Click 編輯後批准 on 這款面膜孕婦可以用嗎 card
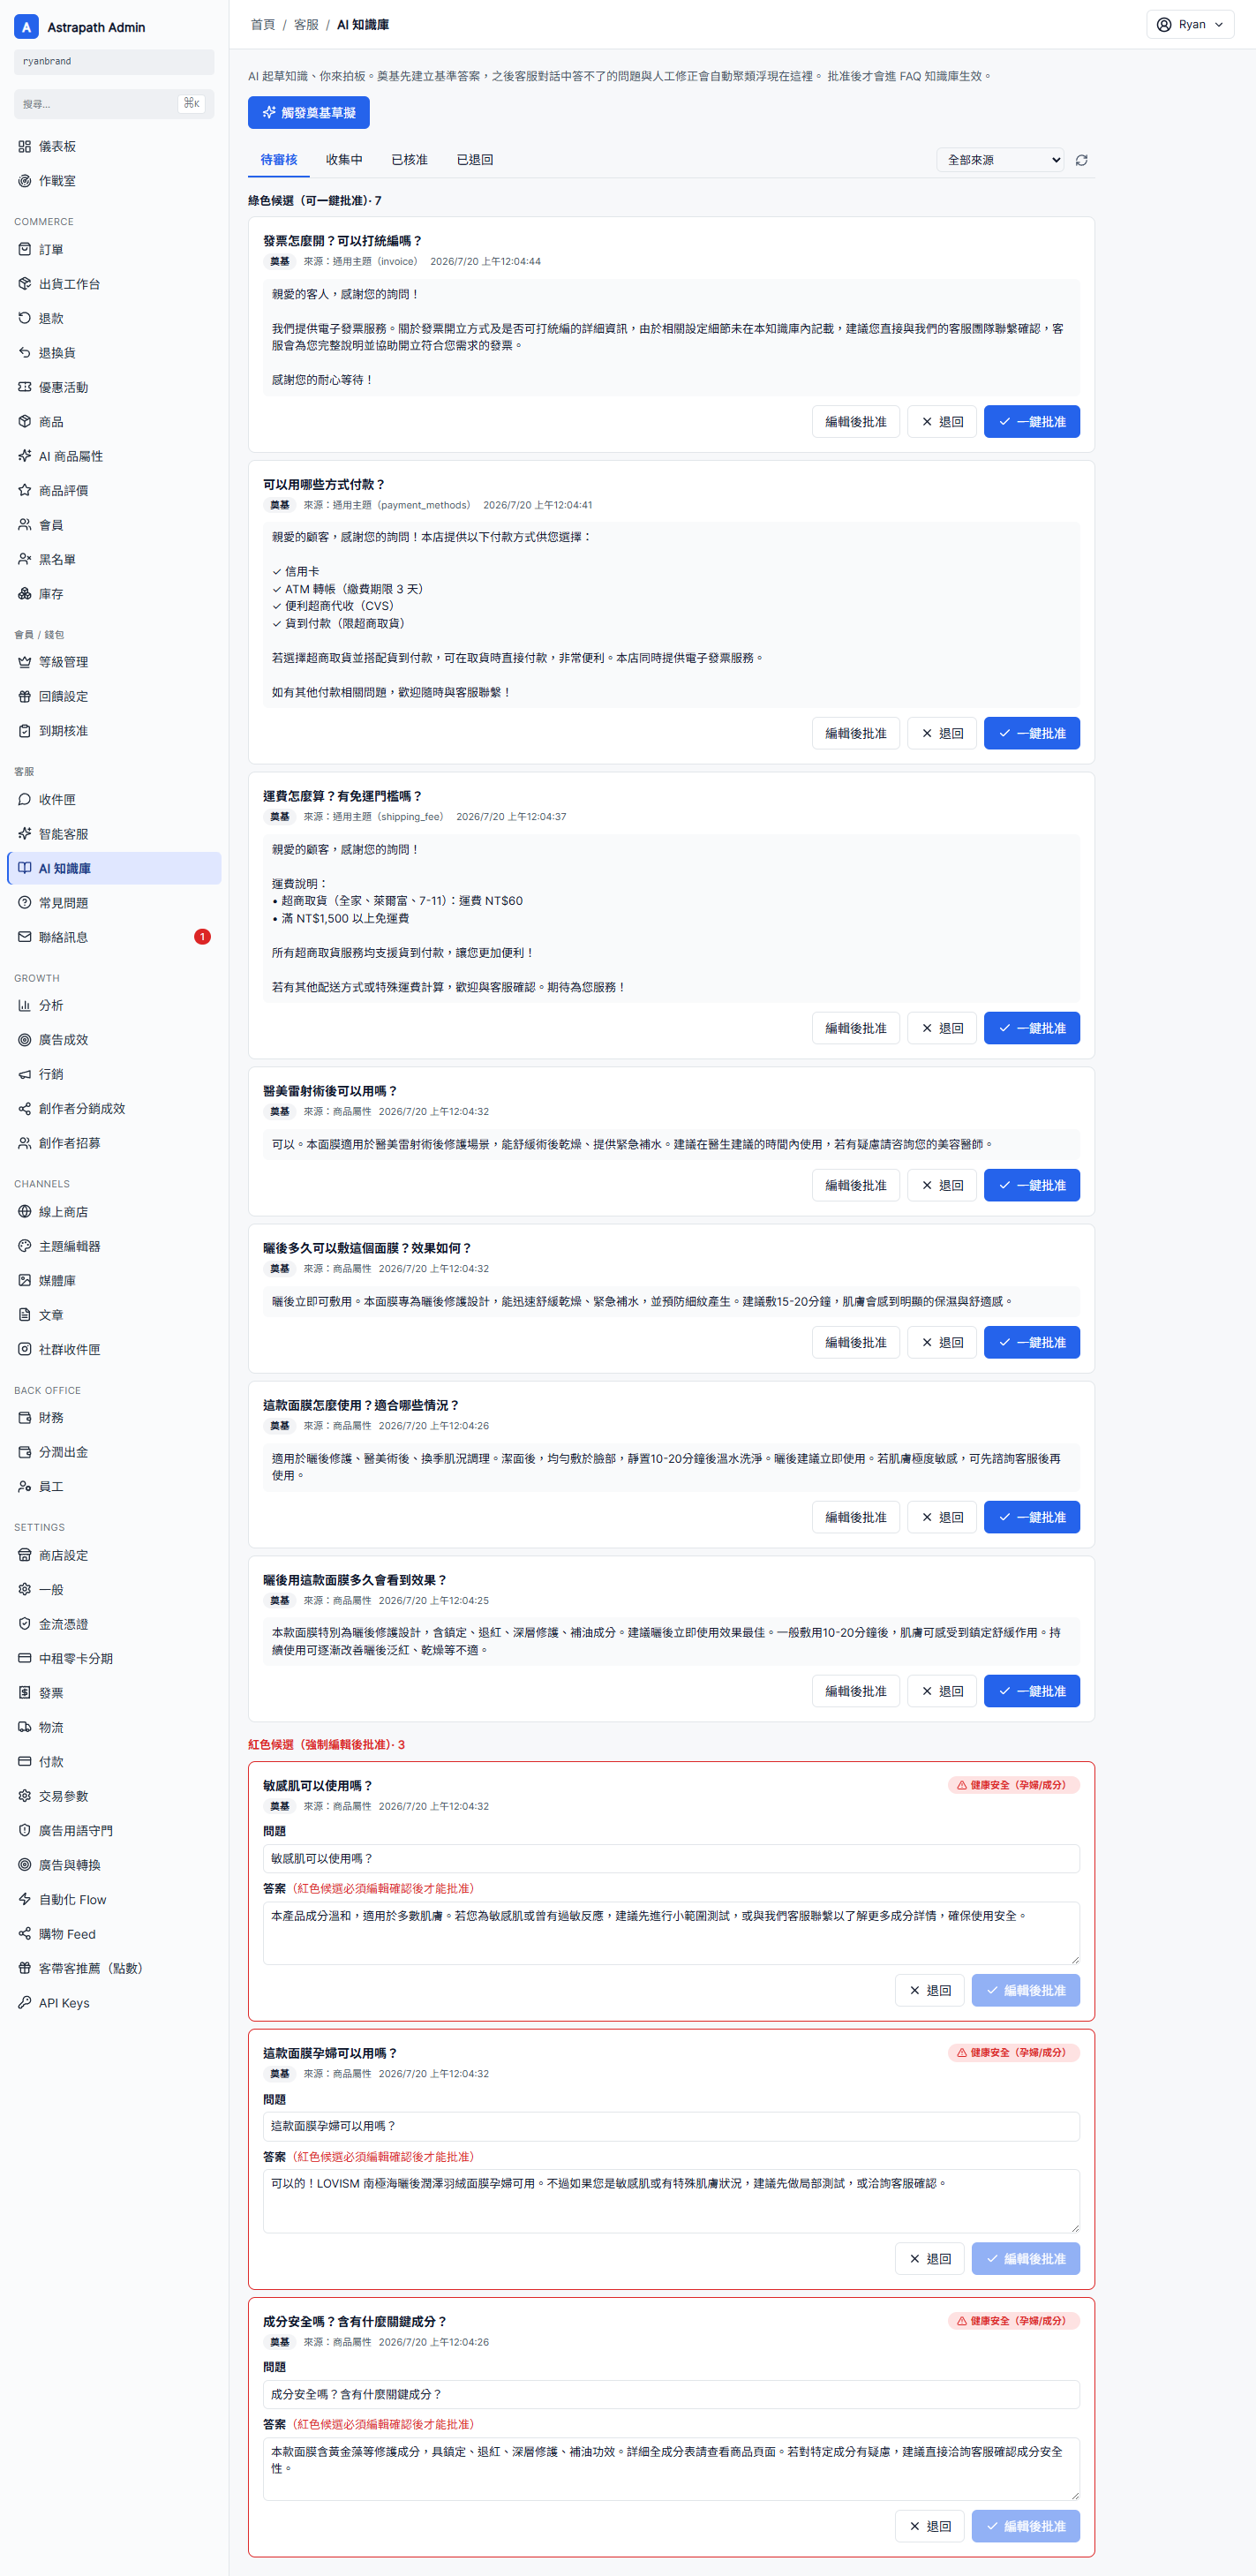 coord(1026,2258)
